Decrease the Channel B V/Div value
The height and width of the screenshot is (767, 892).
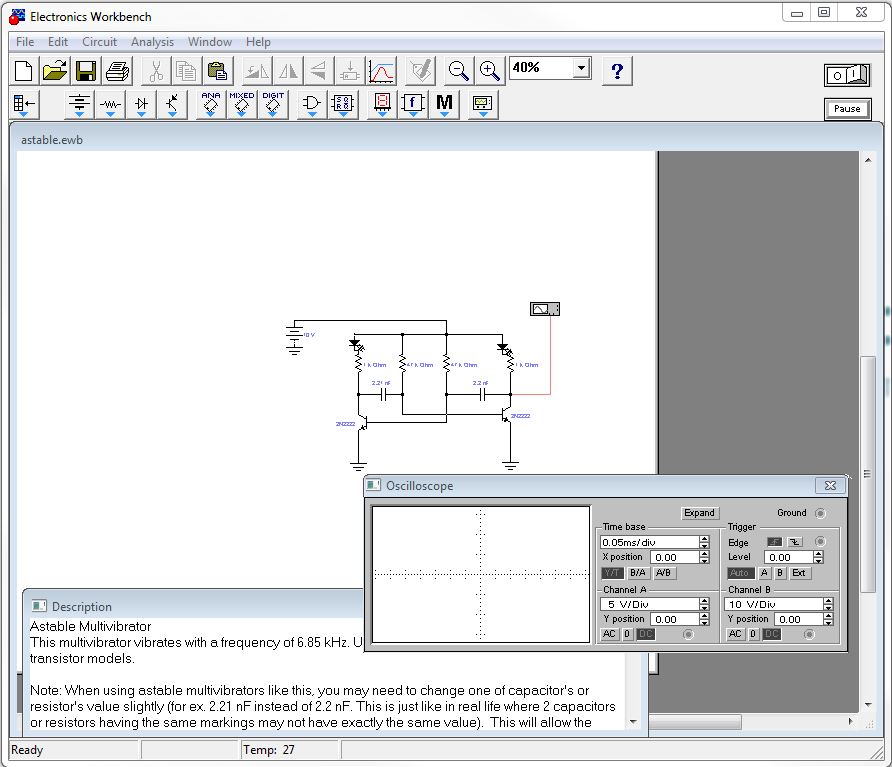828,608
